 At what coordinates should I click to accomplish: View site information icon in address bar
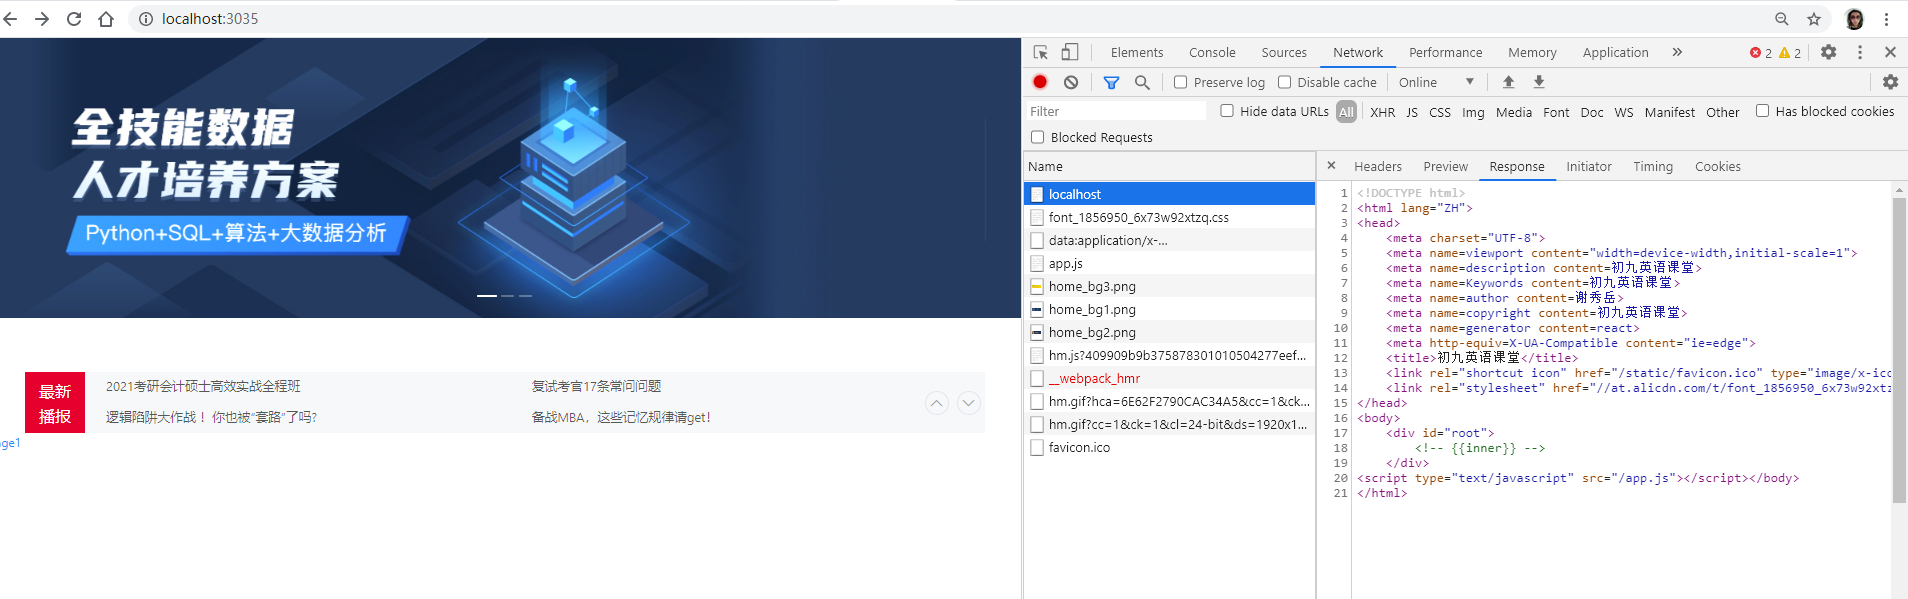[146, 19]
